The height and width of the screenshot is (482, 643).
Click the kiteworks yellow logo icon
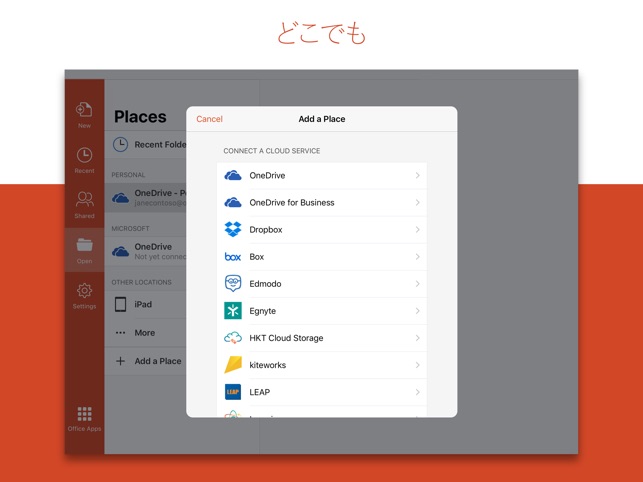click(x=233, y=365)
